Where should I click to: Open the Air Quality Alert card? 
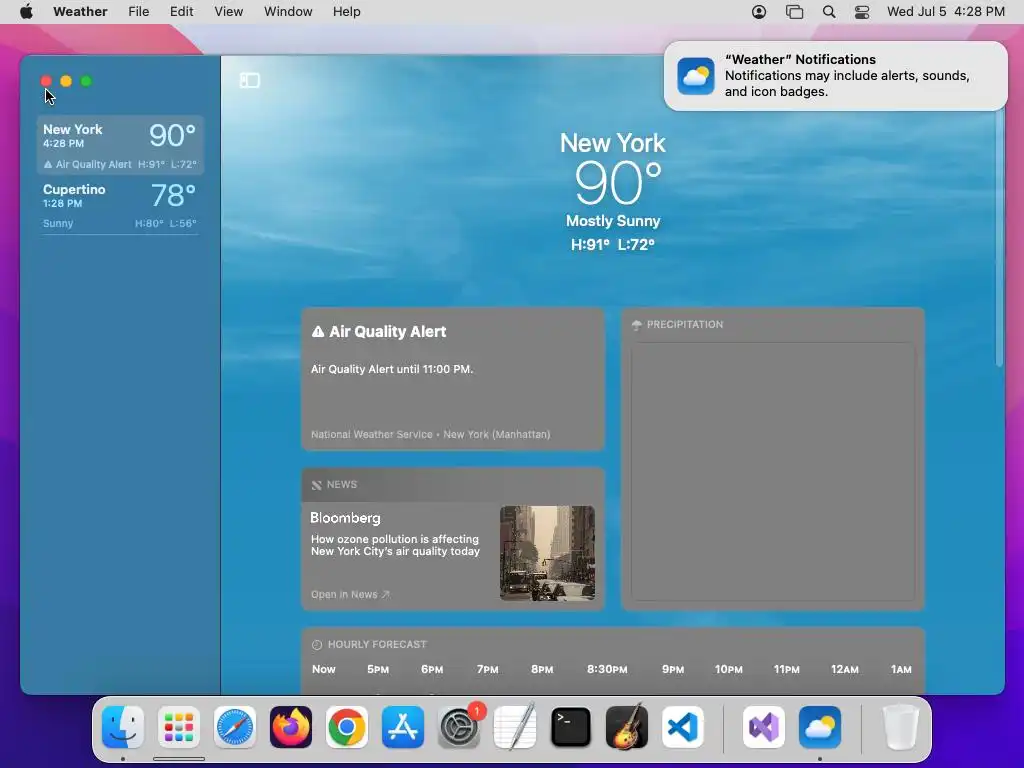[x=453, y=379]
